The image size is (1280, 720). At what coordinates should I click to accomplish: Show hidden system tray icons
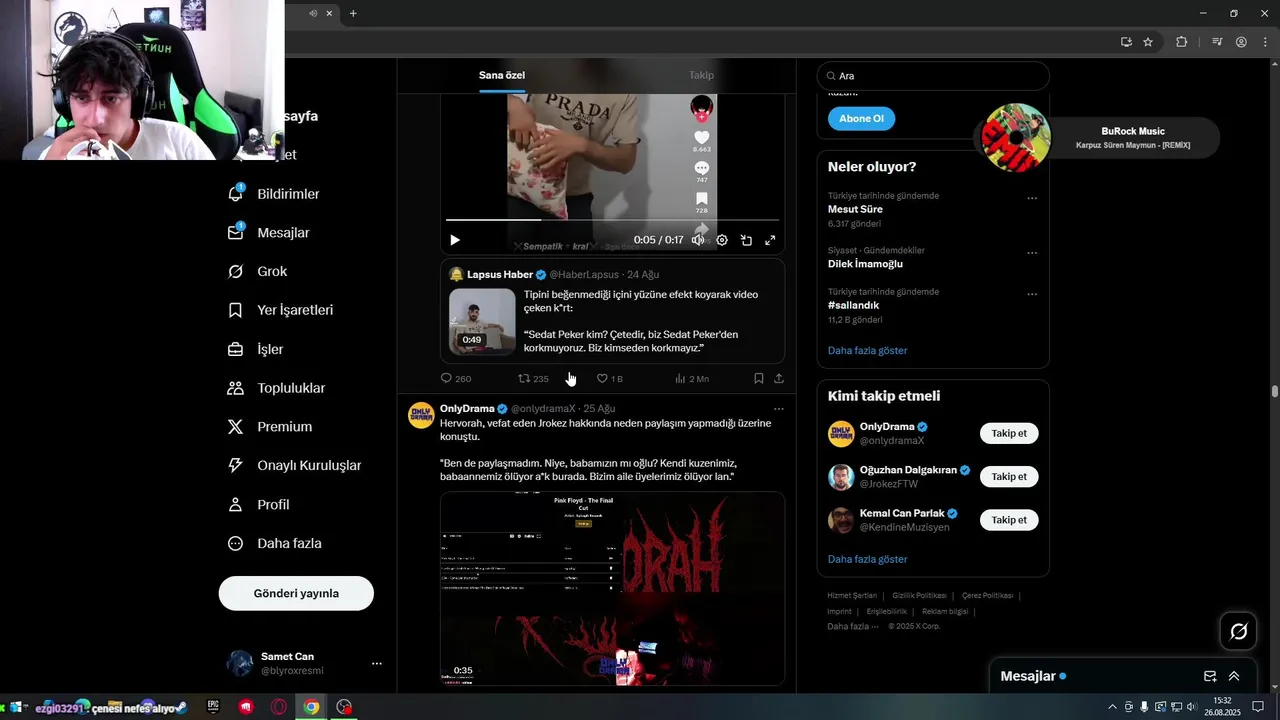click(1113, 707)
